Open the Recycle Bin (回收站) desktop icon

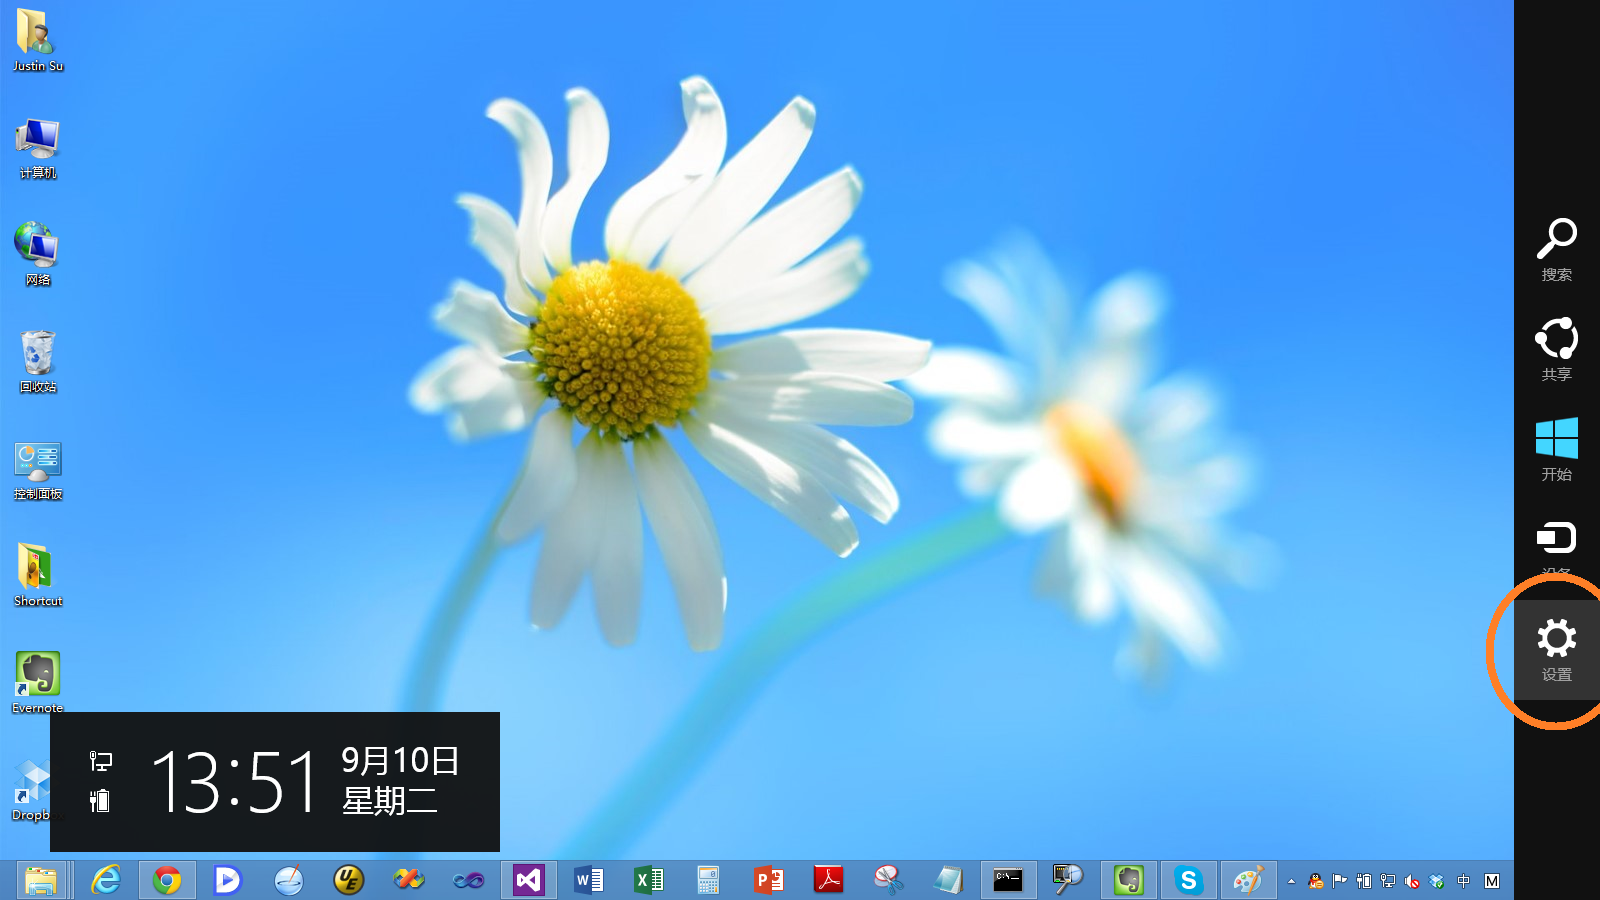[38, 360]
